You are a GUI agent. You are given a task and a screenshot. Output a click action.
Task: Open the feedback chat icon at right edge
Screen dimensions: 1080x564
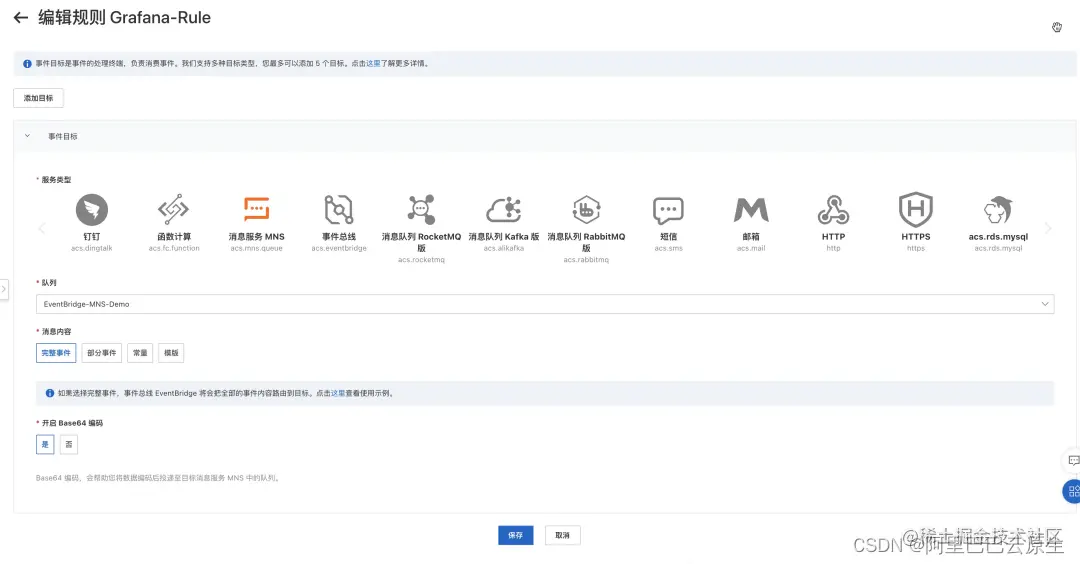(1072, 460)
